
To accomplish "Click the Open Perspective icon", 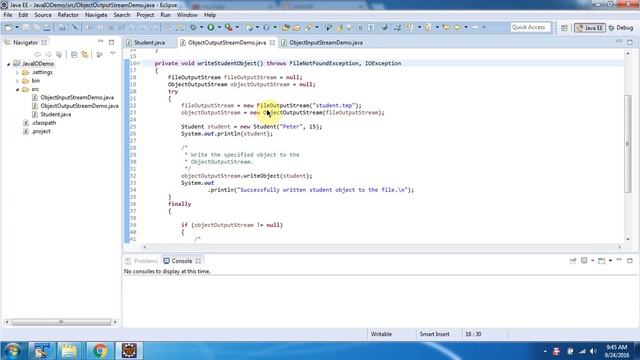I will click(564, 28).
